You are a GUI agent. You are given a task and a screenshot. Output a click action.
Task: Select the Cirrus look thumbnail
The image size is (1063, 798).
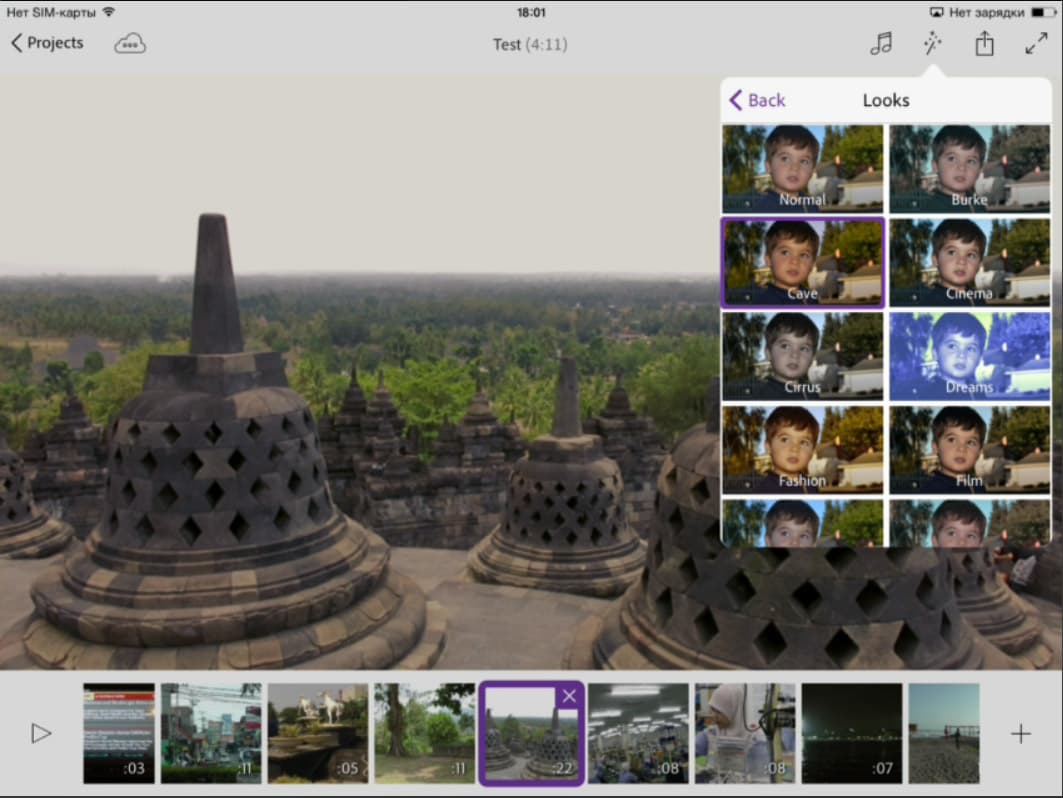point(803,356)
